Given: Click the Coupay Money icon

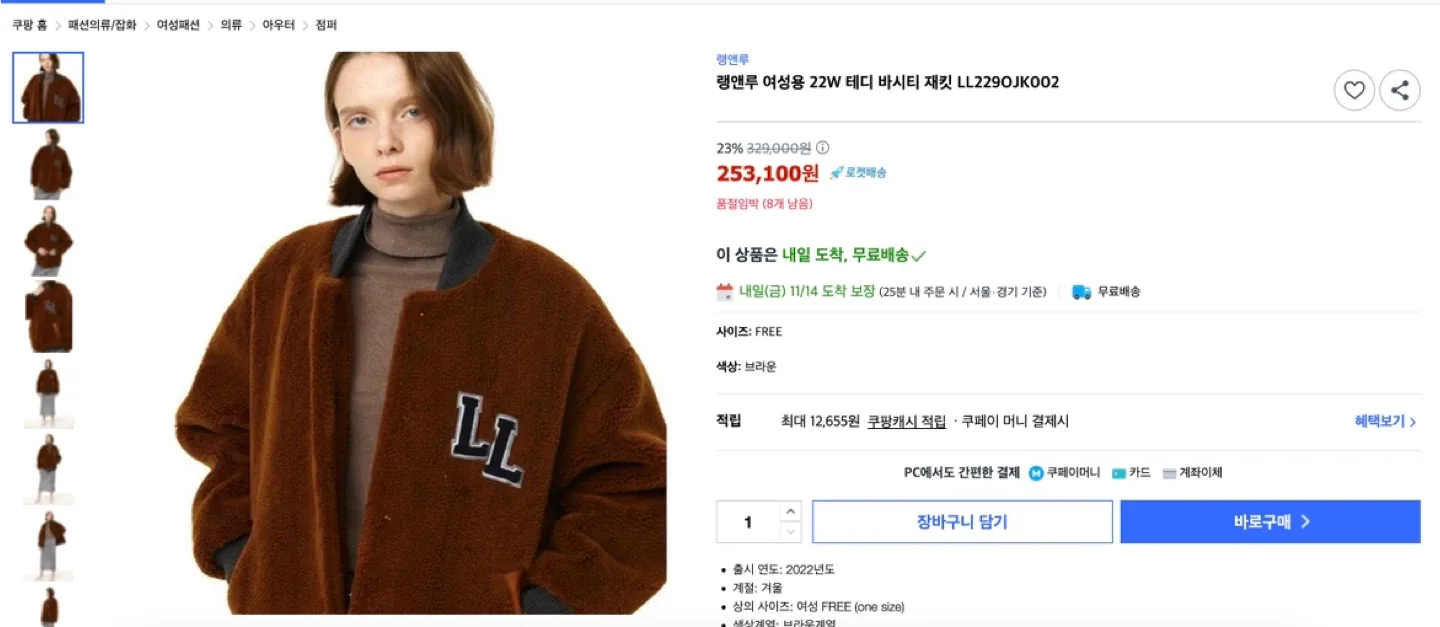Looking at the screenshot, I should tap(1036, 473).
